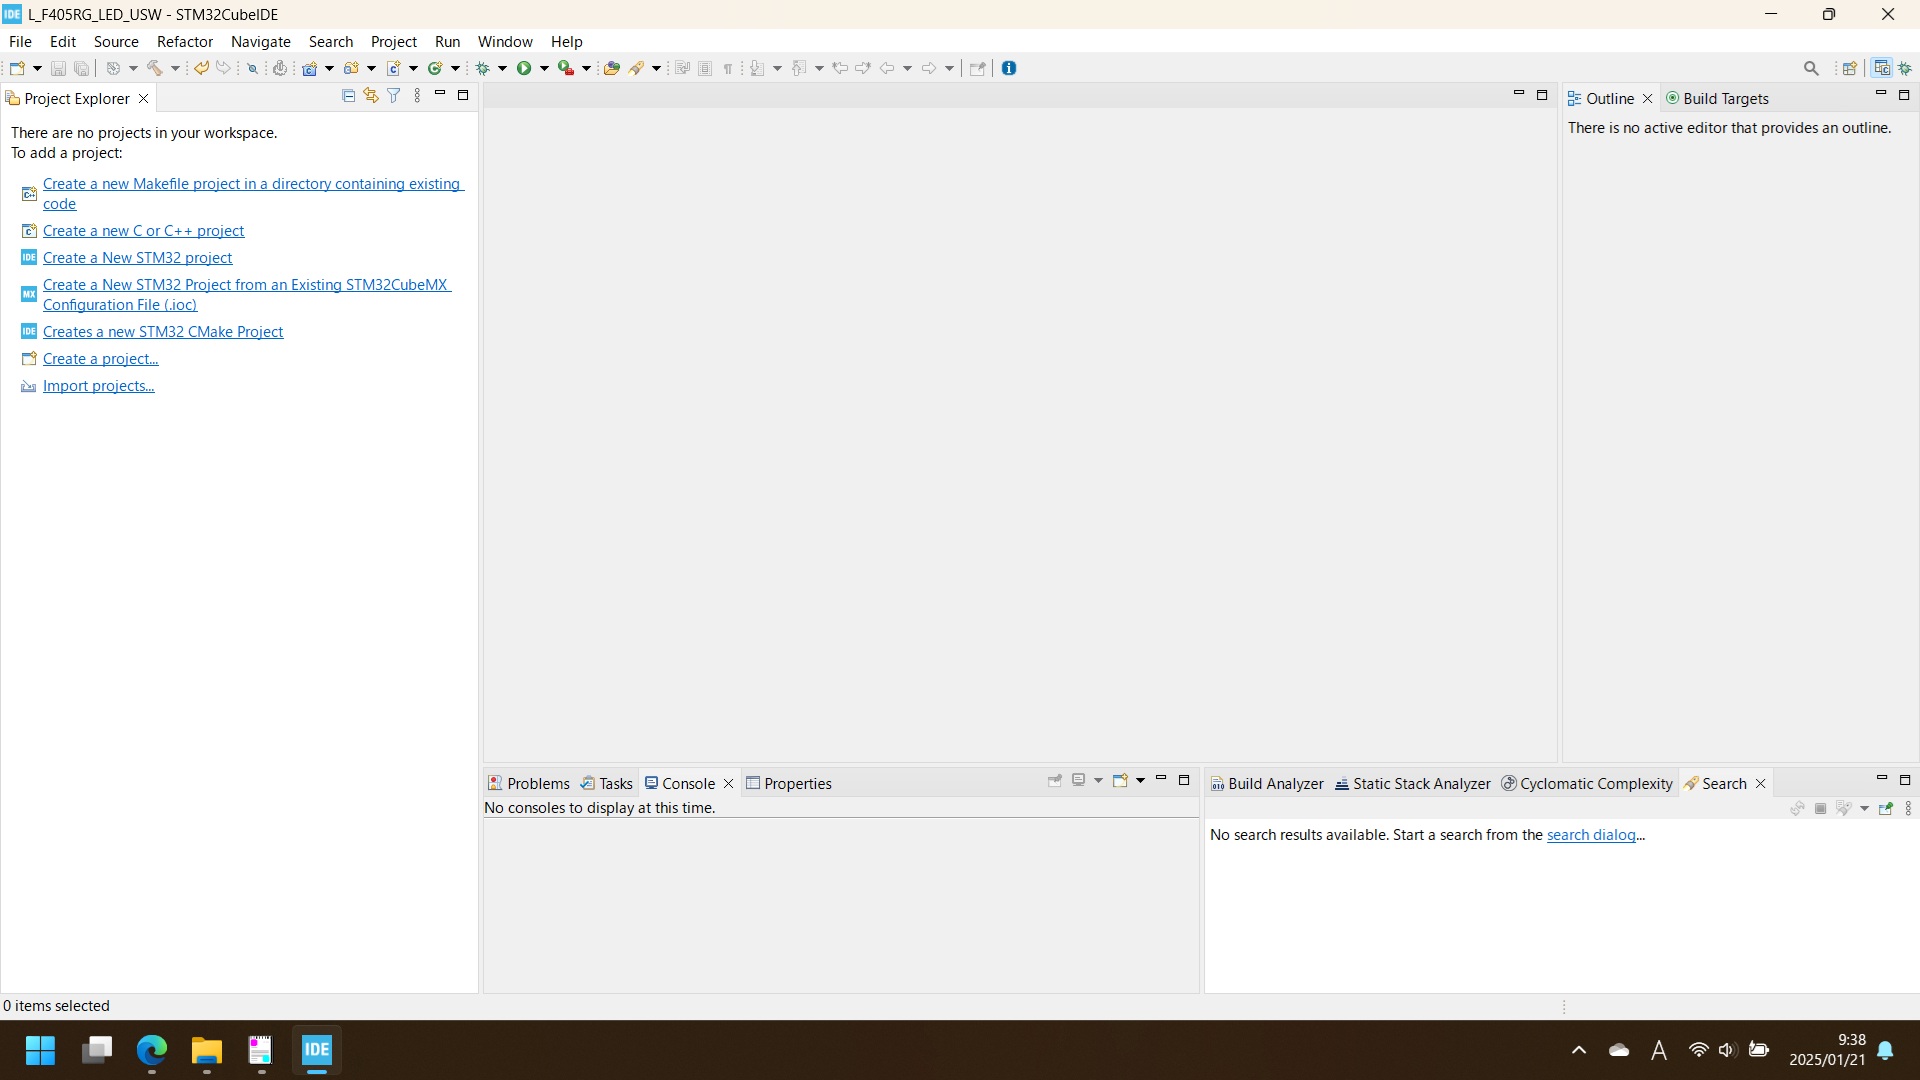Click the Pin Search view icon

1886,808
